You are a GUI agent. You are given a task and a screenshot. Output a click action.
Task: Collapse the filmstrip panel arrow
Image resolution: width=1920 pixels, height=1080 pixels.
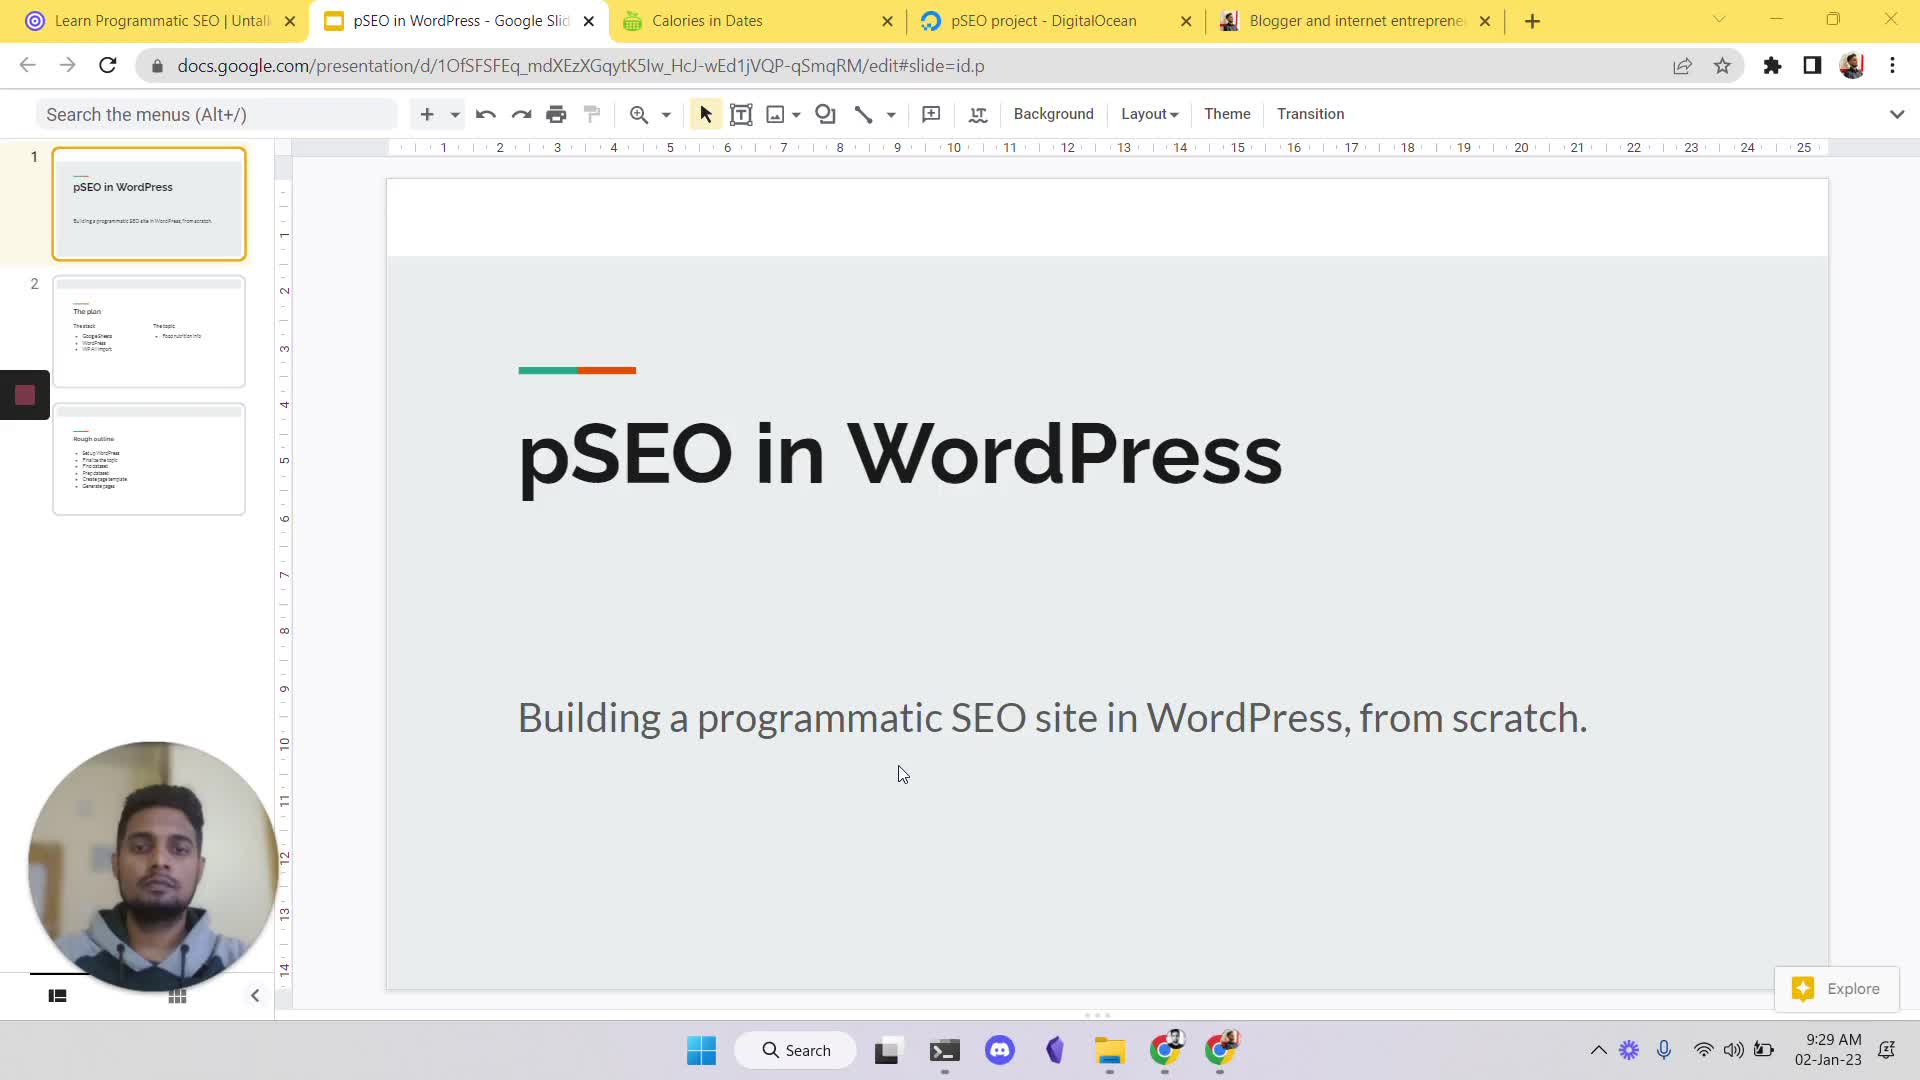pos(255,995)
